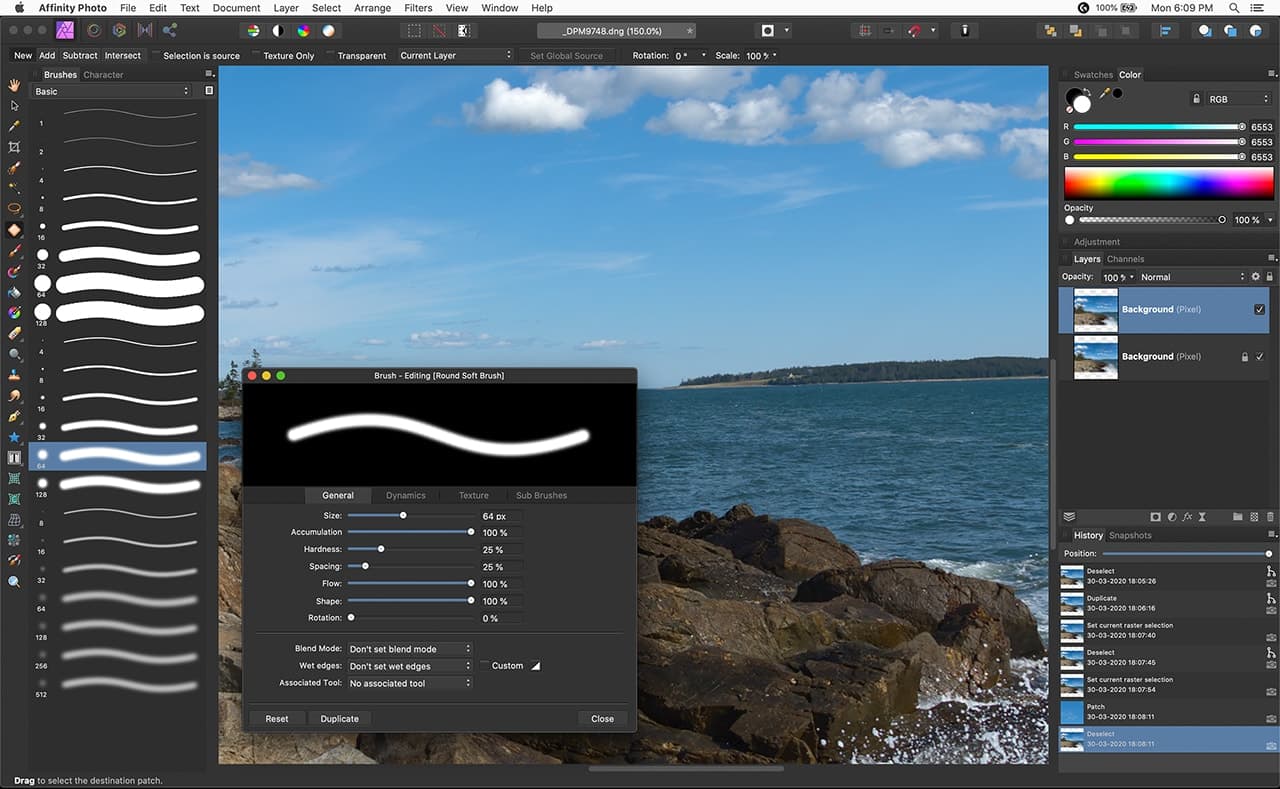Toggle the Texture Only checkbox
Screen dimensions: 1280x789
tap(257, 56)
